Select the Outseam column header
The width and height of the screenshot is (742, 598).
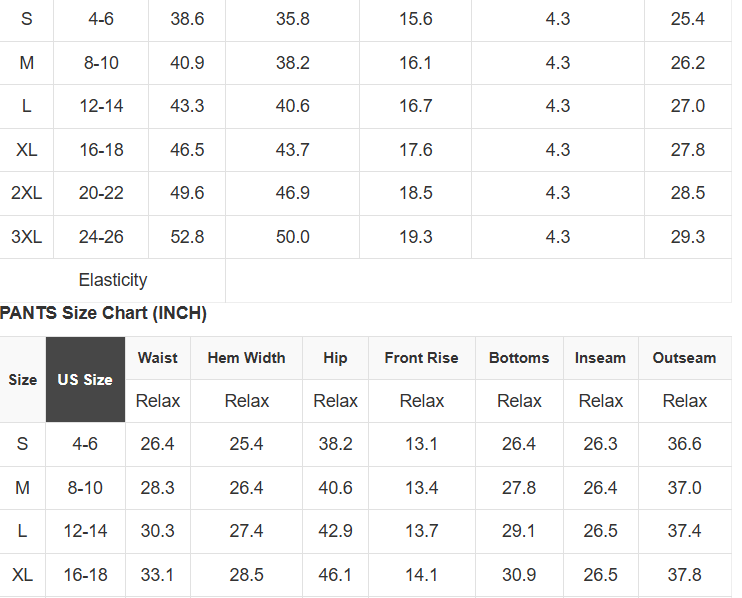(685, 358)
